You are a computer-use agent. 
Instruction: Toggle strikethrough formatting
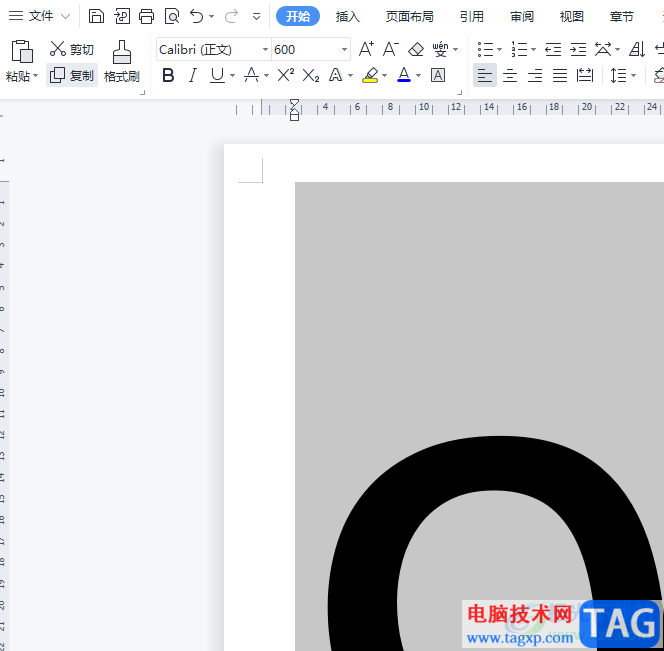(252, 75)
